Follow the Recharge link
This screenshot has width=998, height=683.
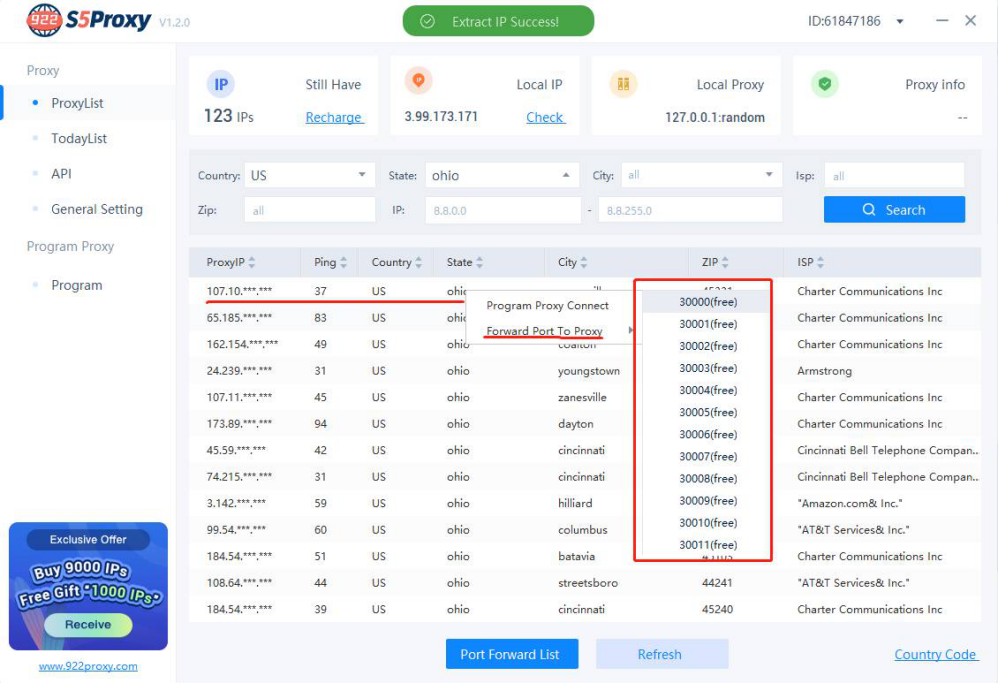pos(333,117)
